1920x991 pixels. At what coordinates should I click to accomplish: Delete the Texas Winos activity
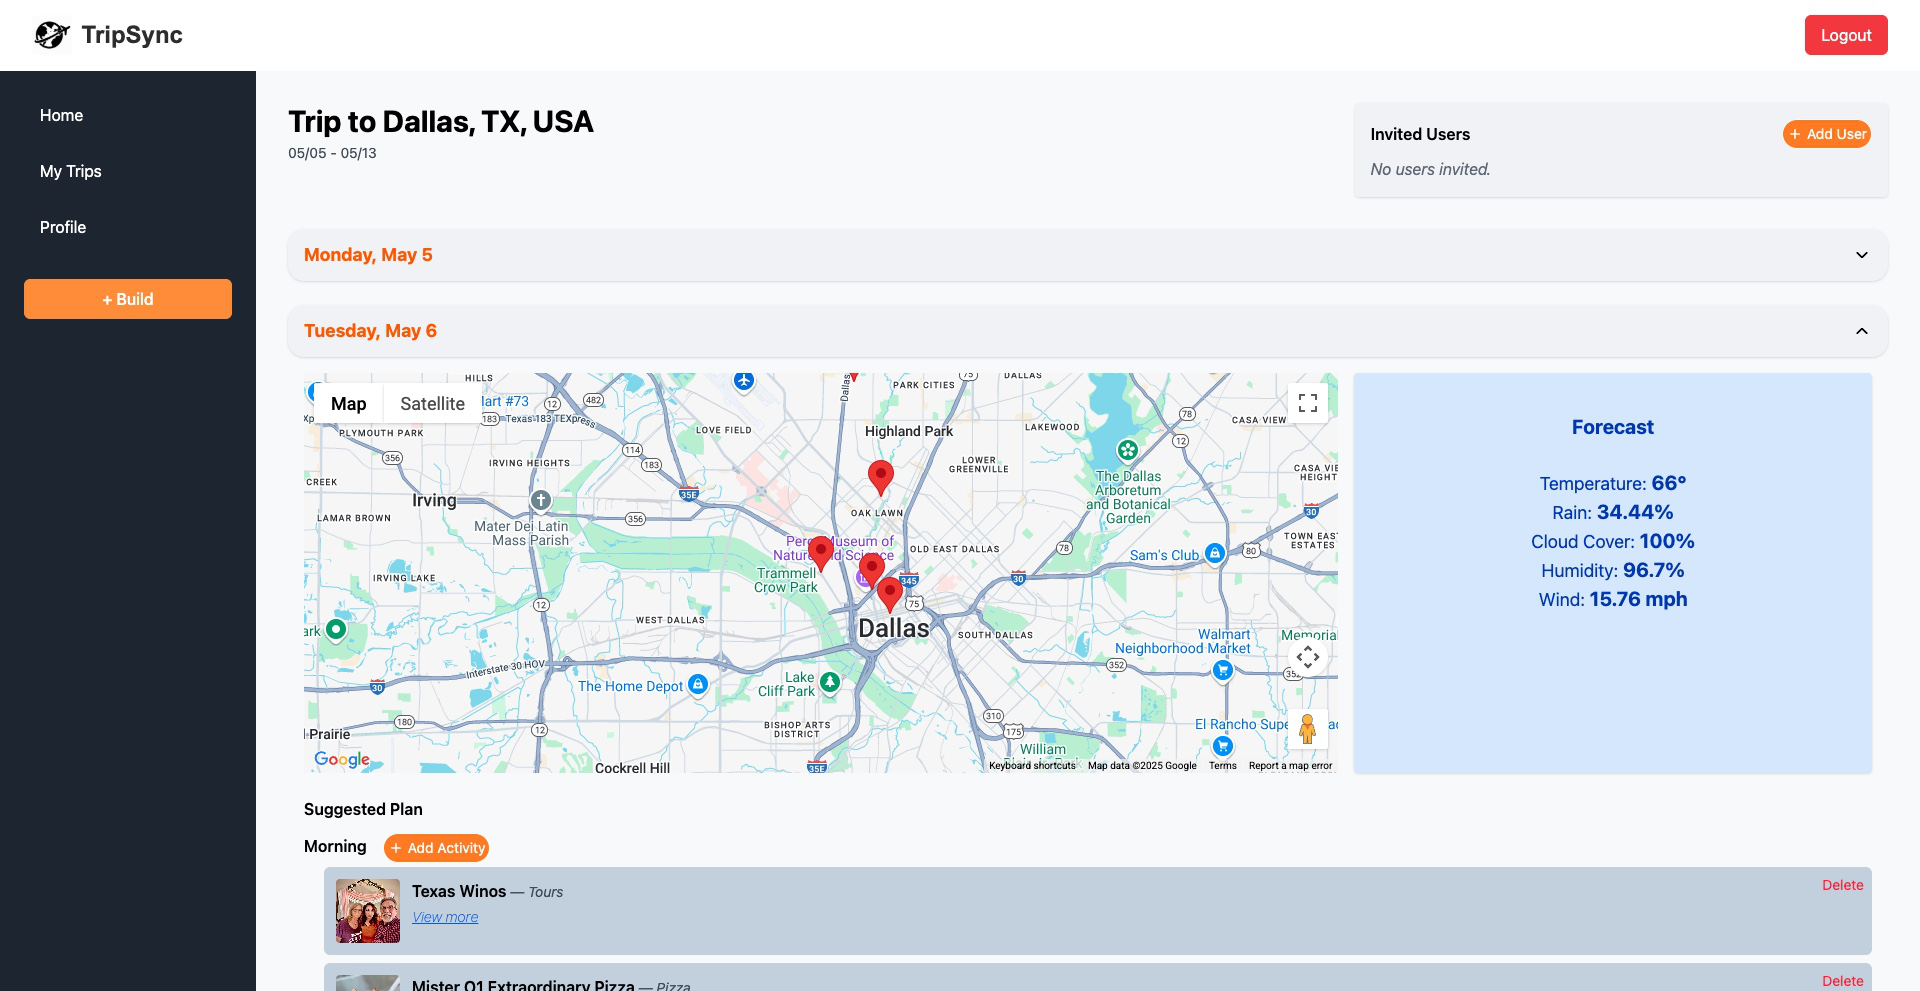click(1842, 885)
